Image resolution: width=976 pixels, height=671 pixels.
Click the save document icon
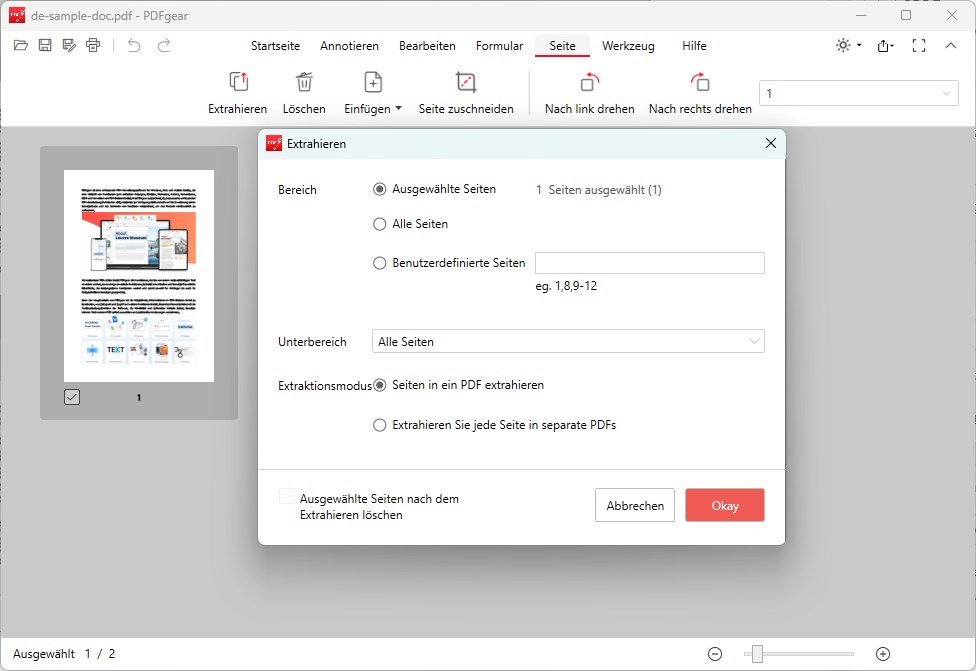tap(44, 45)
